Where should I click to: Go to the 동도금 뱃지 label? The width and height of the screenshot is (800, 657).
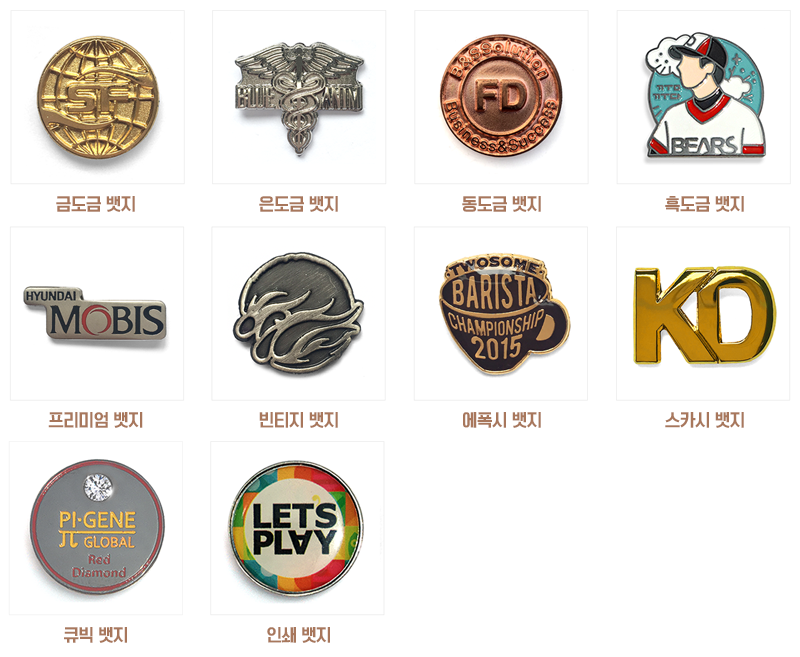[502, 204]
